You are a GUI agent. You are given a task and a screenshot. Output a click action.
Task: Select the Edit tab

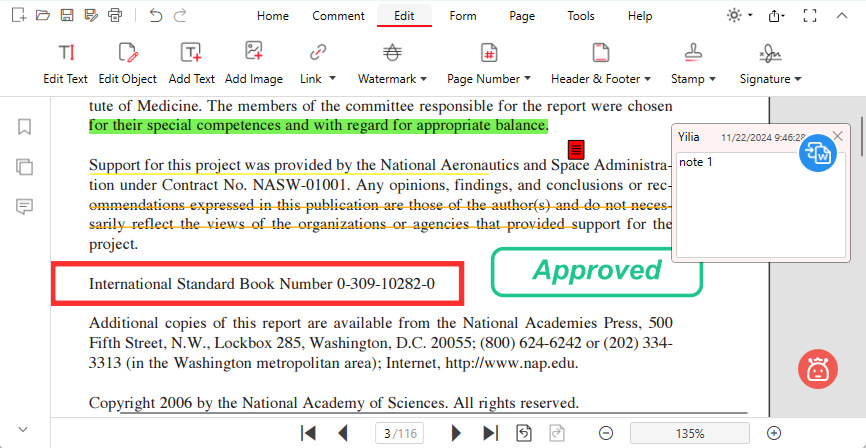pos(404,16)
